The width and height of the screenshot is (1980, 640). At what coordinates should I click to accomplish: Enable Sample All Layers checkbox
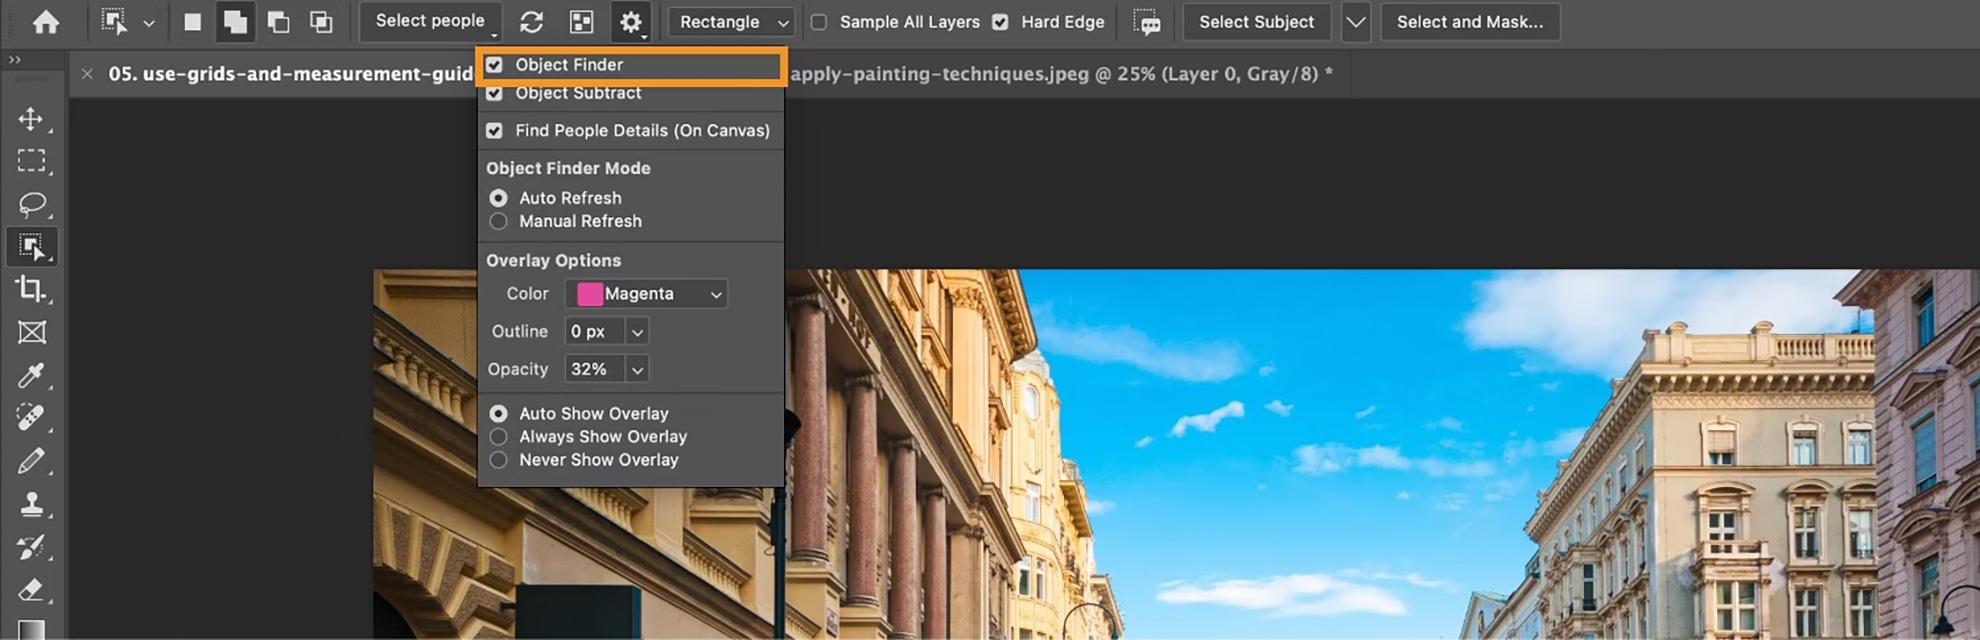pos(819,22)
